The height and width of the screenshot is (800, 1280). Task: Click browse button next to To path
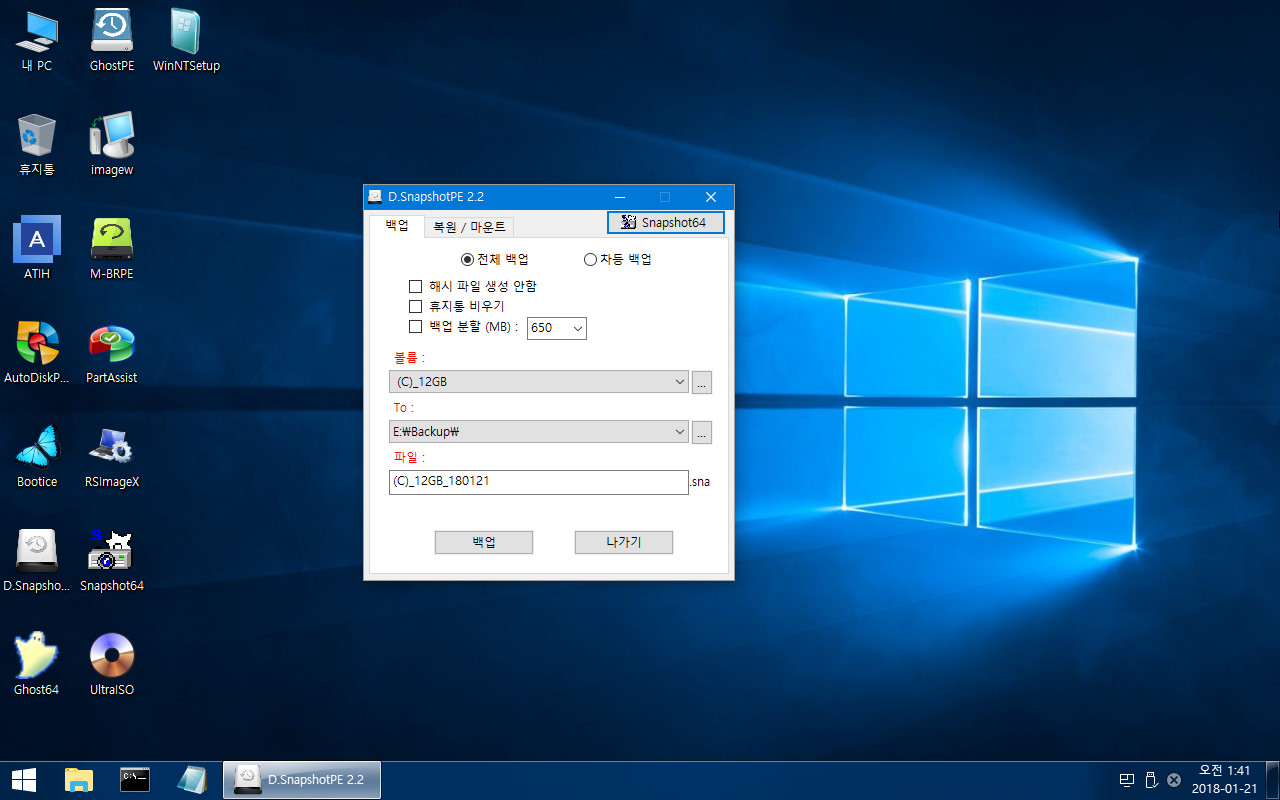pyautogui.click(x=702, y=432)
